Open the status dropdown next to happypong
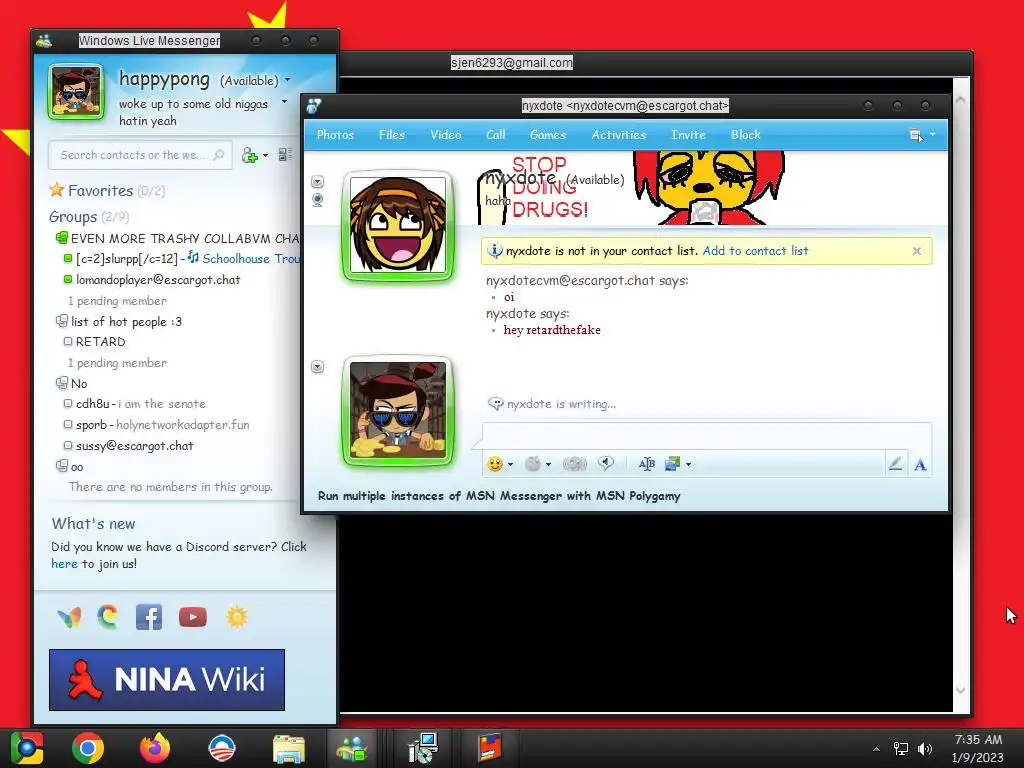The image size is (1024, 768). (x=287, y=80)
